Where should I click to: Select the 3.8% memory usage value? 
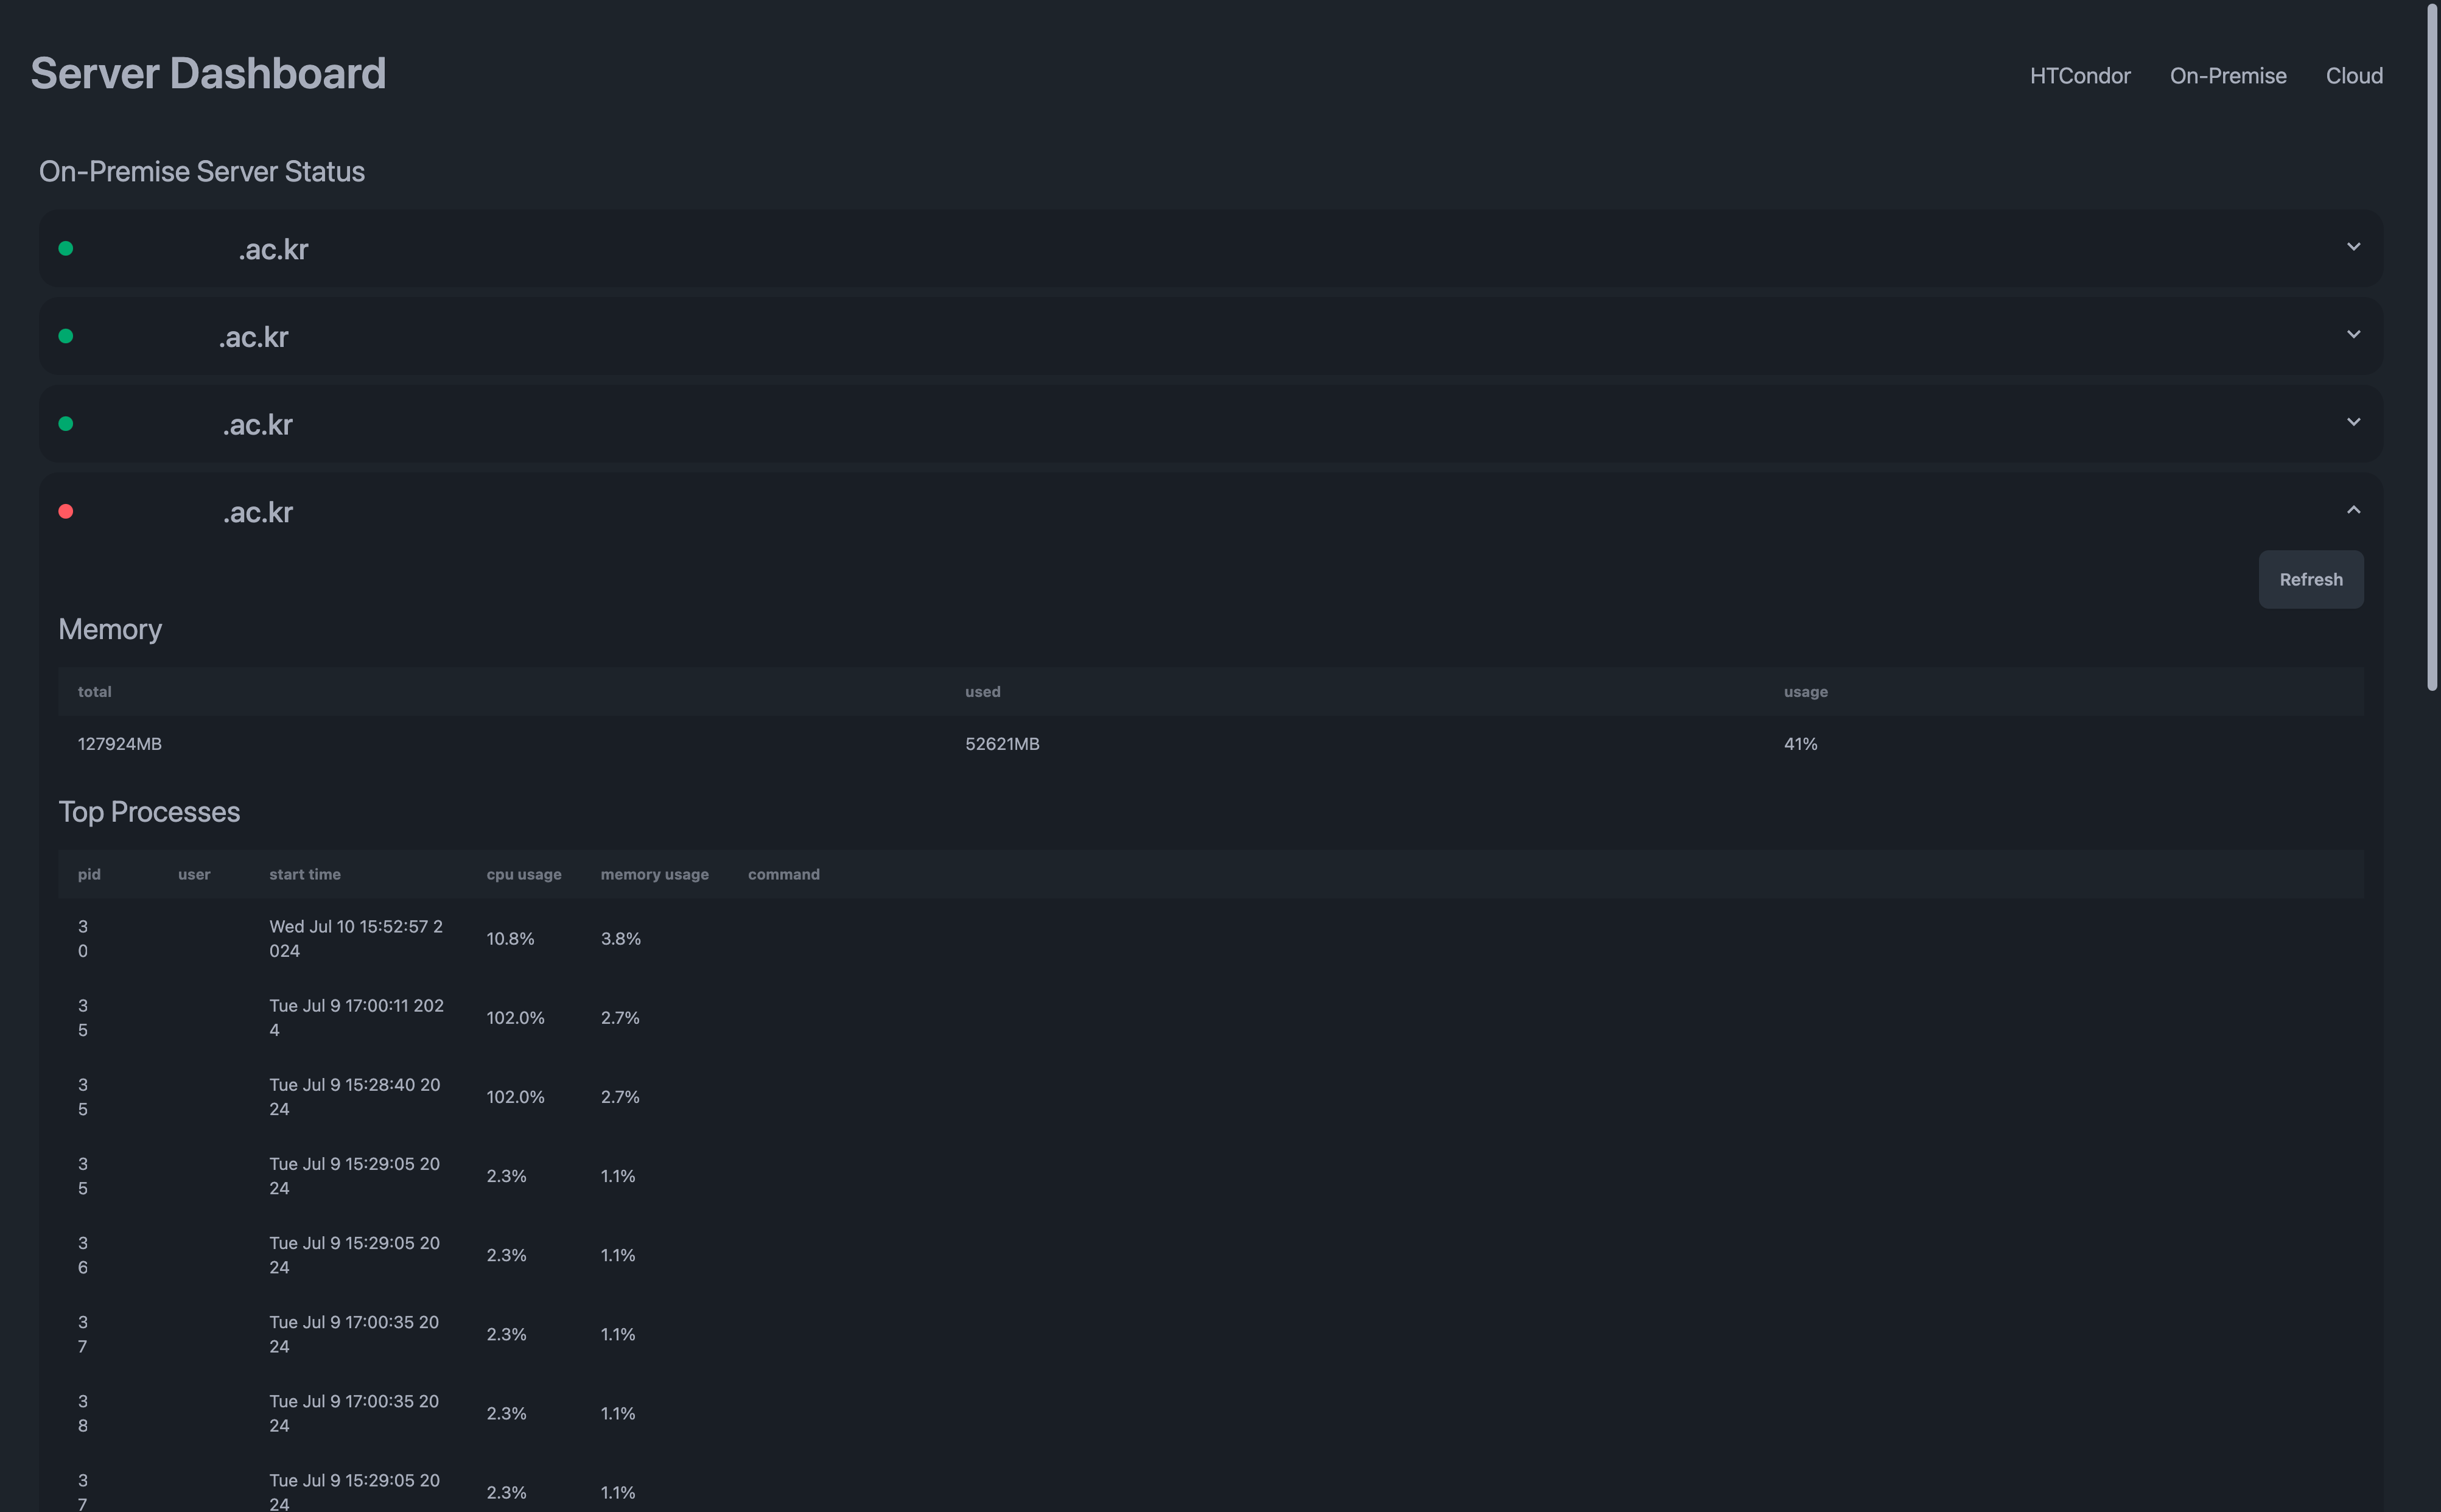(x=620, y=939)
